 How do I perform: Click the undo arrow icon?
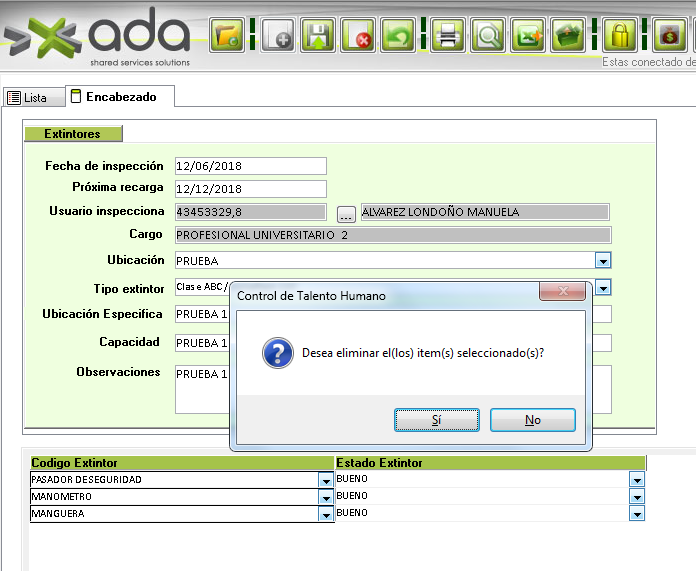tap(400, 36)
